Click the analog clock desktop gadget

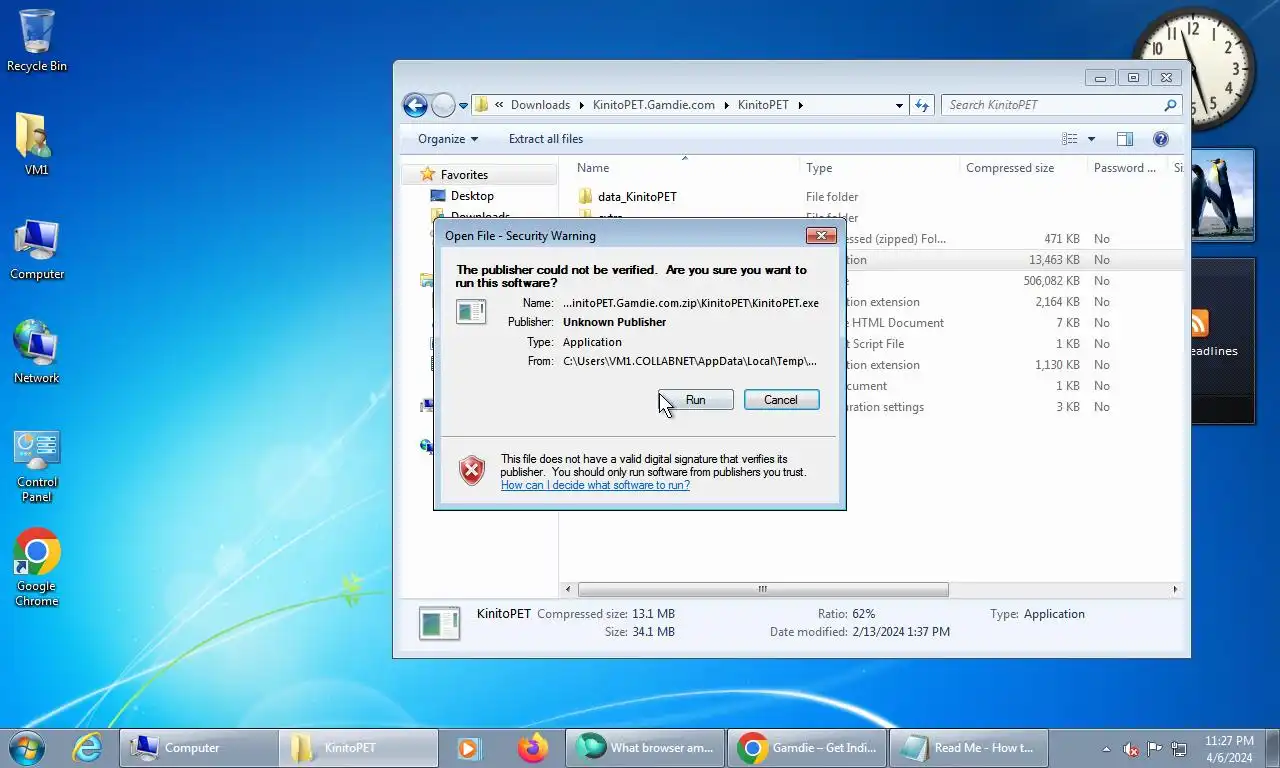(x=1194, y=68)
